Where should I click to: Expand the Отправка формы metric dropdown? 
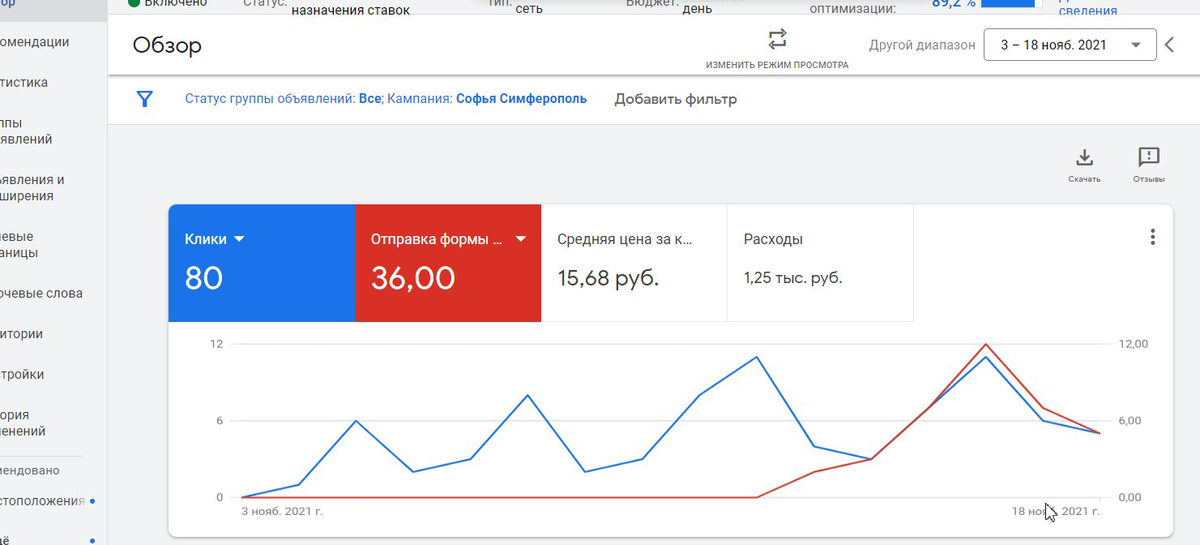[520, 240]
